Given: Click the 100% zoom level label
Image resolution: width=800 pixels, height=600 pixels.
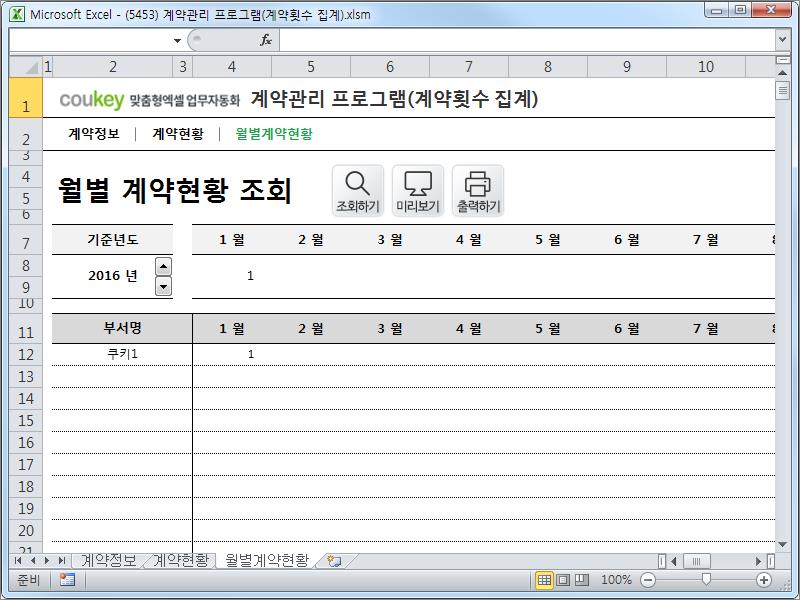Looking at the screenshot, I should [x=616, y=580].
